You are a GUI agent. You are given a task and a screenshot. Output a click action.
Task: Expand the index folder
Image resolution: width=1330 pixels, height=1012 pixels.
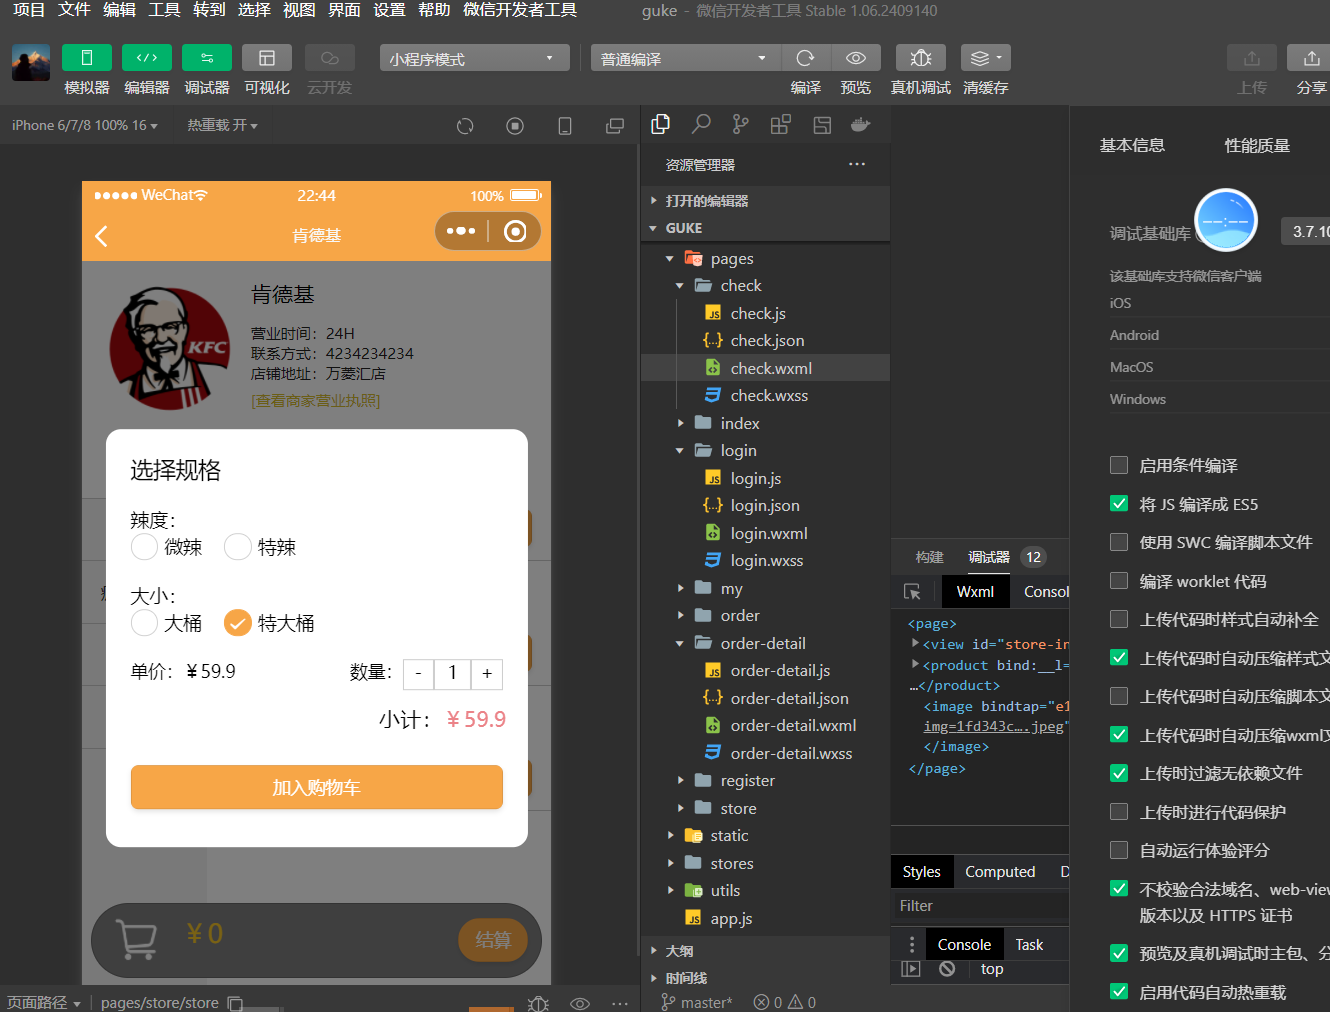(x=765, y=423)
